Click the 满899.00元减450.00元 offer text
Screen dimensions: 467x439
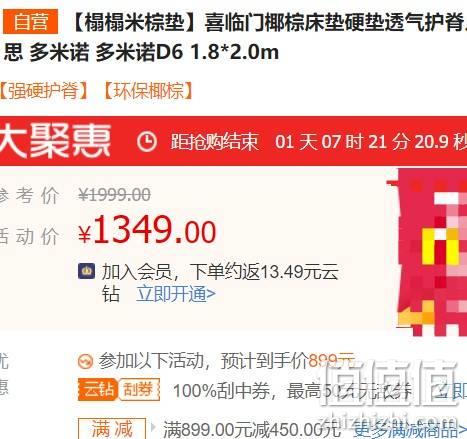tap(252, 429)
